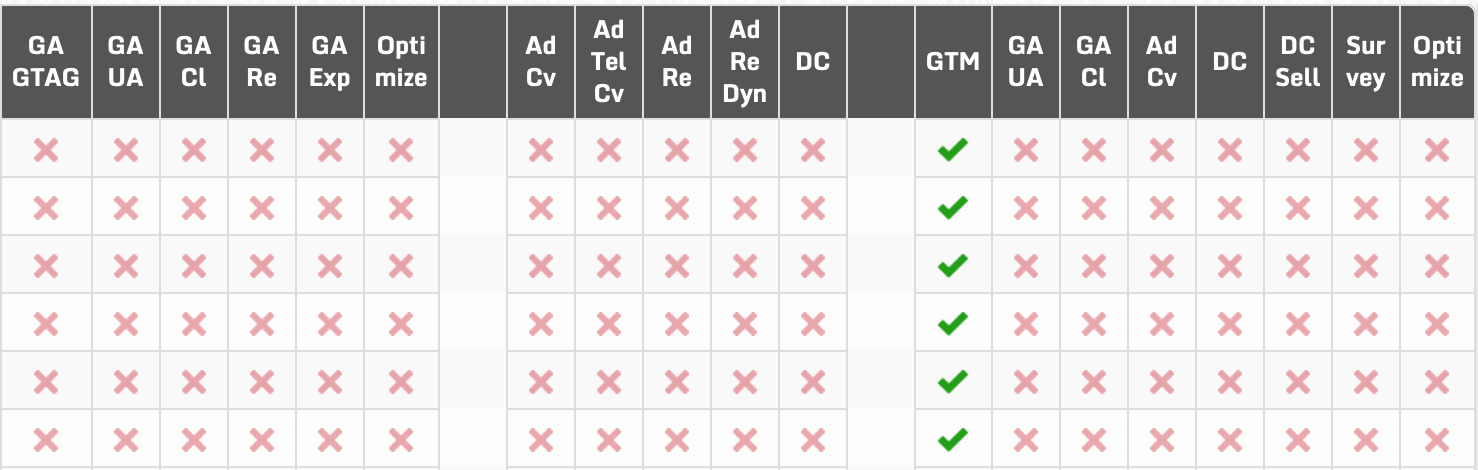The image size is (1478, 470).
Task: Select the DC Sell column header
Action: pyautogui.click(x=1298, y=62)
